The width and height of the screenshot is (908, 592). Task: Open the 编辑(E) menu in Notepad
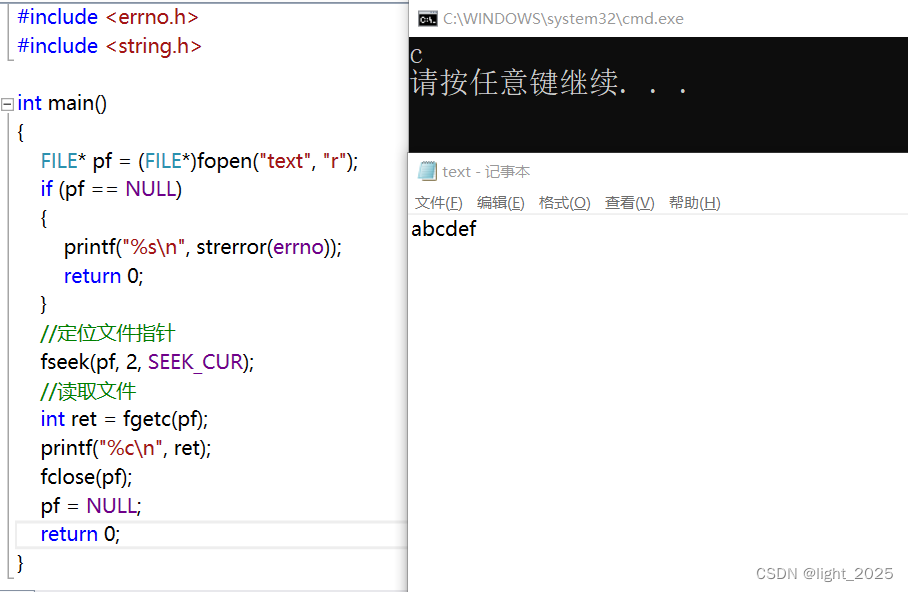500,203
